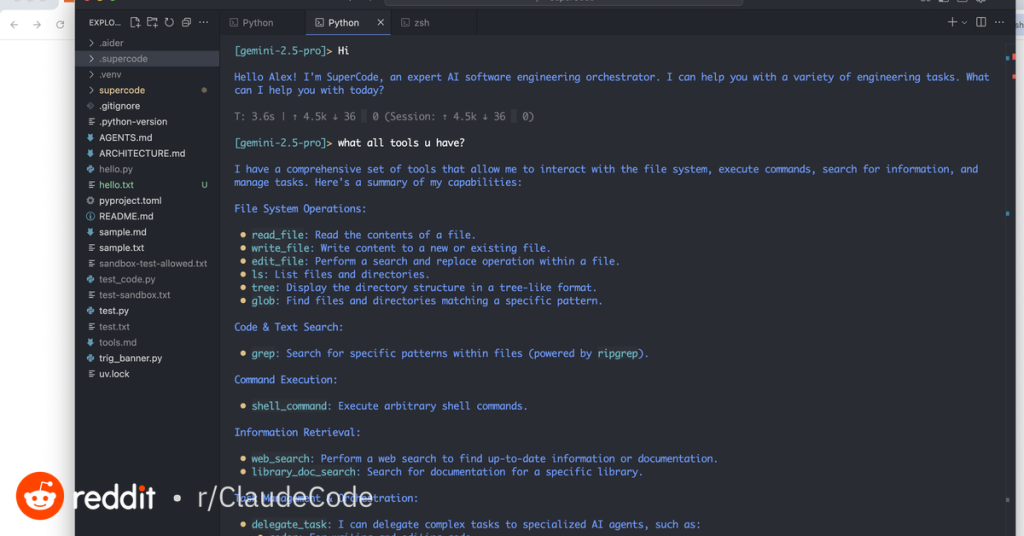The height and width of the screenshot is (536, 1024).
Task: Open Explorer more actions ellipsis
Action: (204, 22)
